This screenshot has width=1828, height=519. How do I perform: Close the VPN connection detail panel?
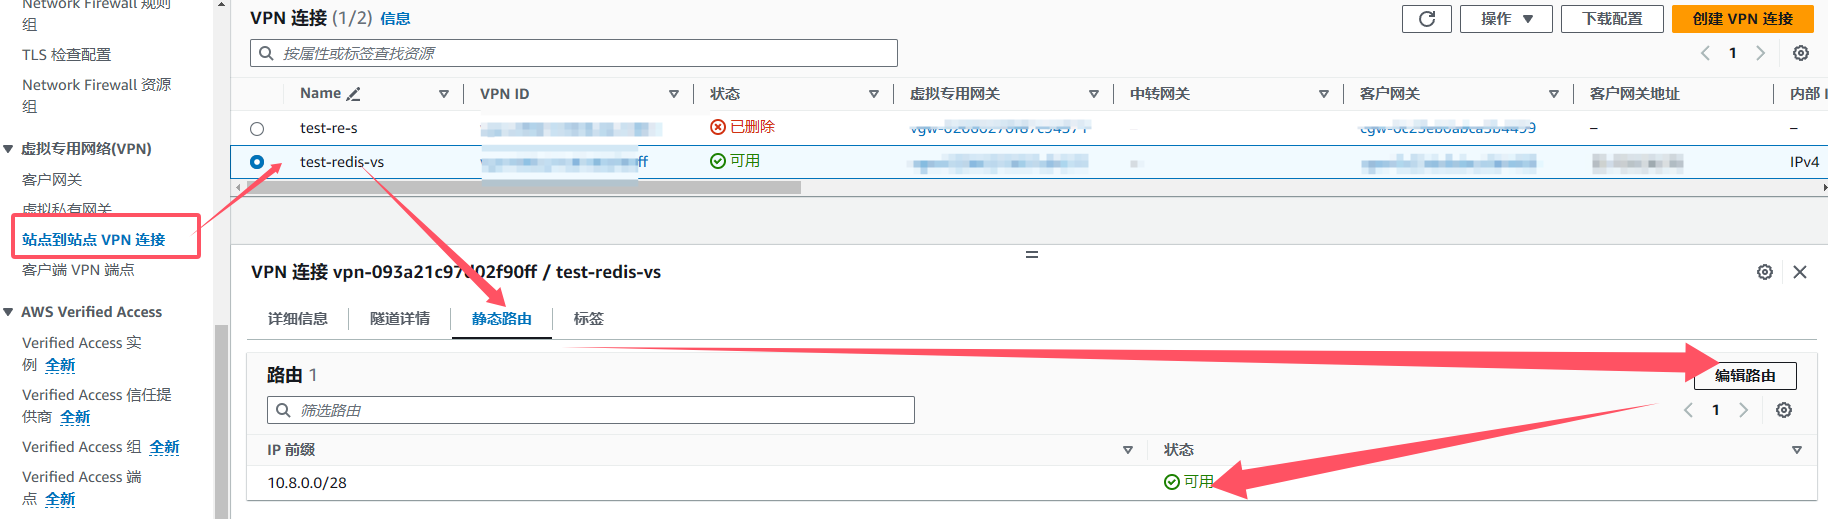(x=1800, y=272)
